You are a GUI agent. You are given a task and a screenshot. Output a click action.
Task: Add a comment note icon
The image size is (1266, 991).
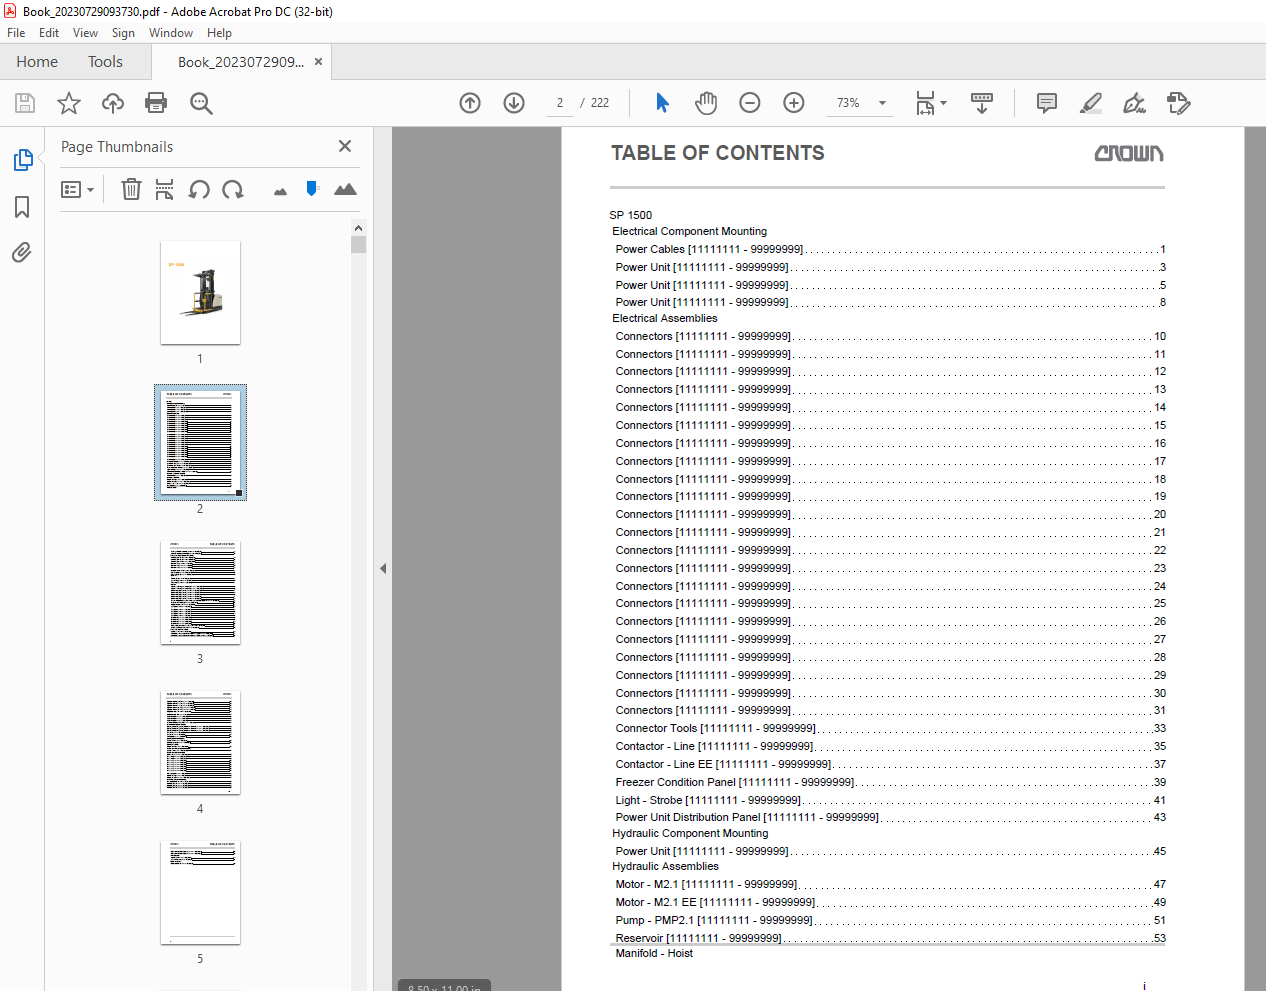coord(1047,103)
